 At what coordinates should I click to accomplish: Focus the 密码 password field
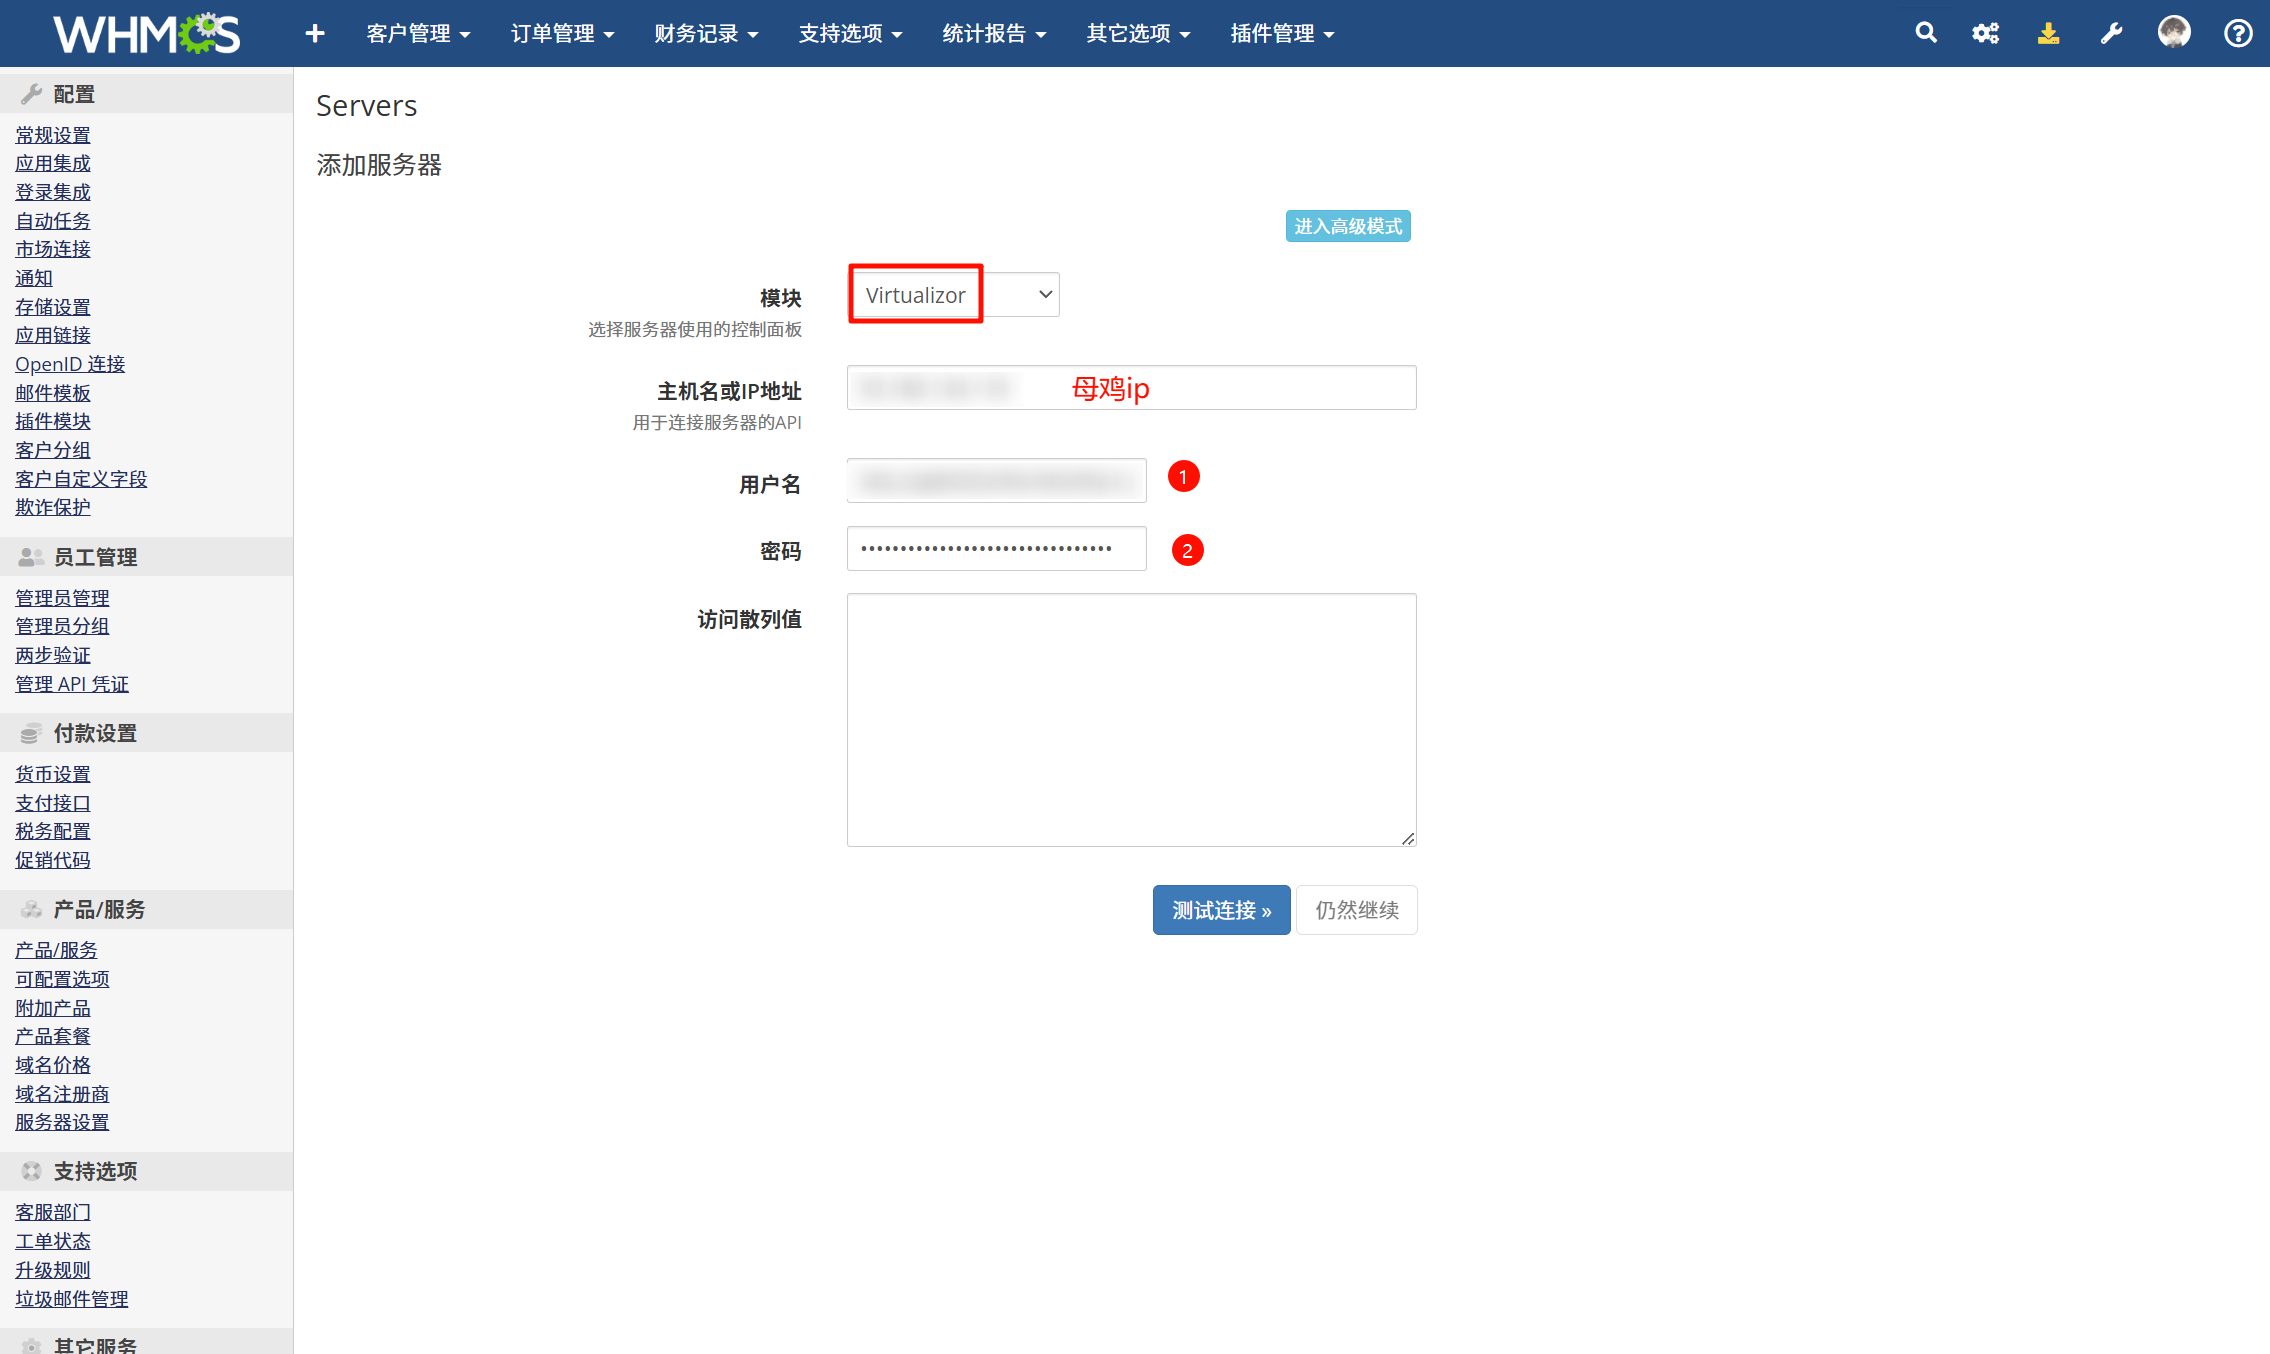pyautogui.click(x=996, y=549)
